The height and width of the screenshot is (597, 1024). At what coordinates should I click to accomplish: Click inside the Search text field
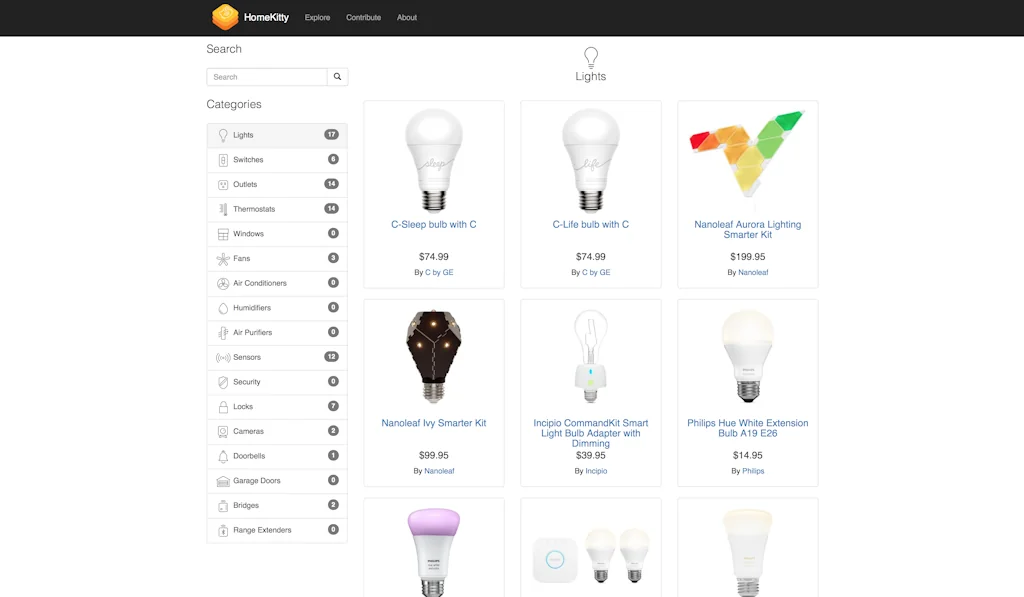point(267,77)
